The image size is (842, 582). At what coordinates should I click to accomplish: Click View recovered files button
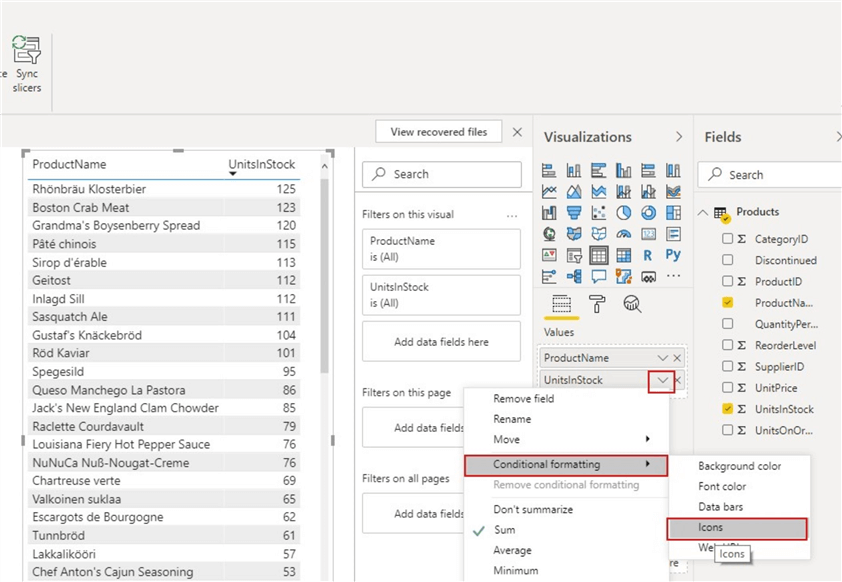tap(439, 132)
